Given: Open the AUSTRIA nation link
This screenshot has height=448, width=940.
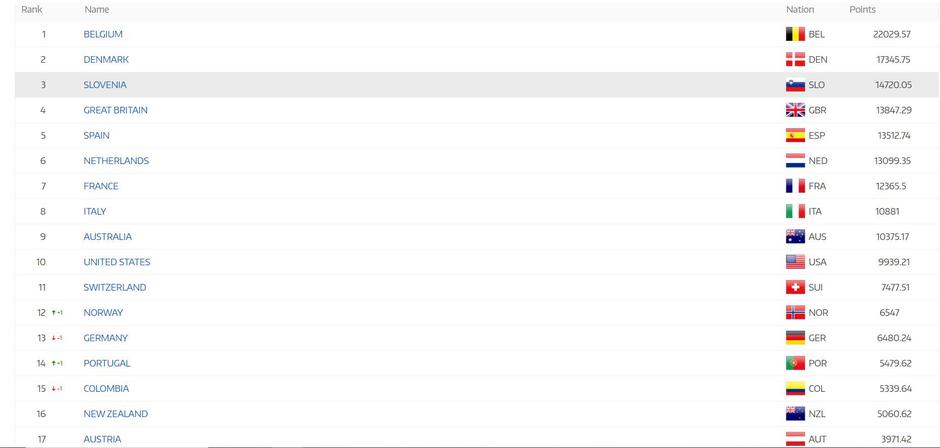Looking at the screenshot, I should (102, 439).
